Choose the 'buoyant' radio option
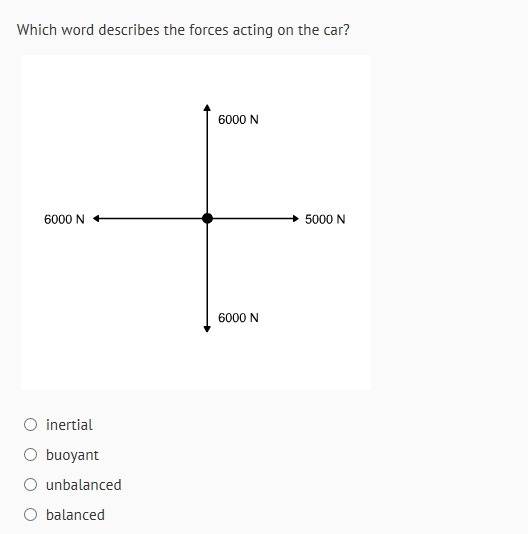528x534 pixels. [31, 454]
